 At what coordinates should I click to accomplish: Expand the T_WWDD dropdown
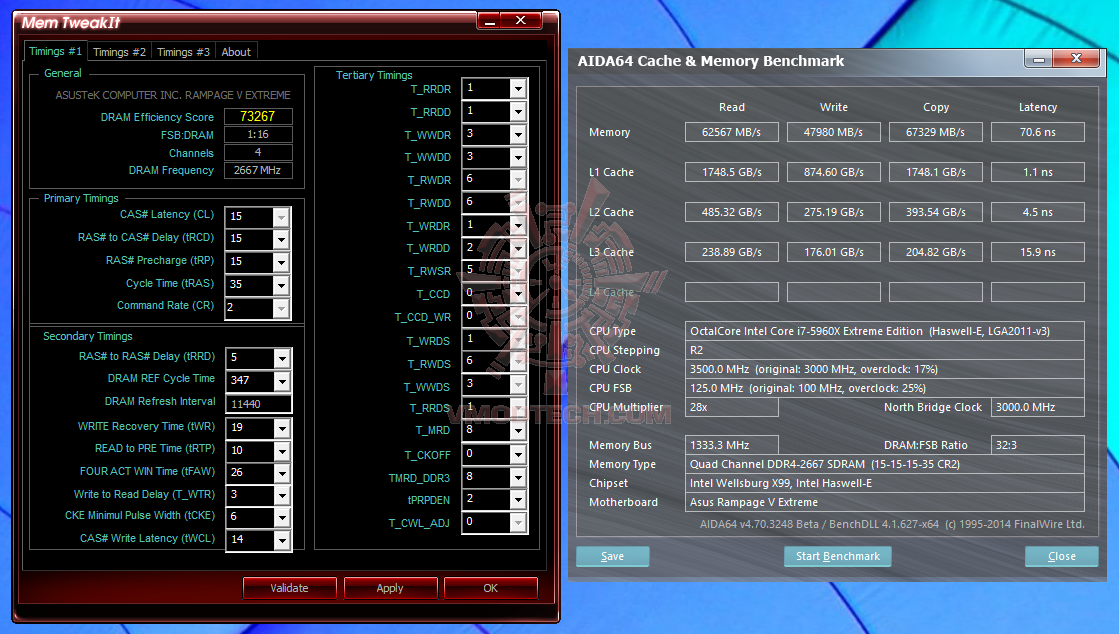point(518,157)
